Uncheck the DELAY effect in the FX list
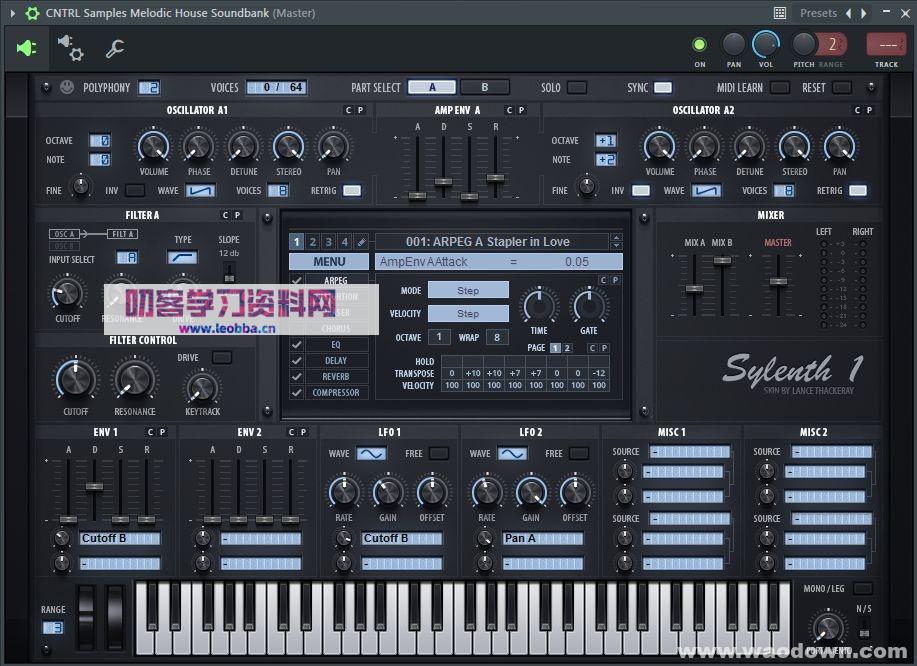The width and height of the screenshot is (917, 666). (x=294, y=360)
